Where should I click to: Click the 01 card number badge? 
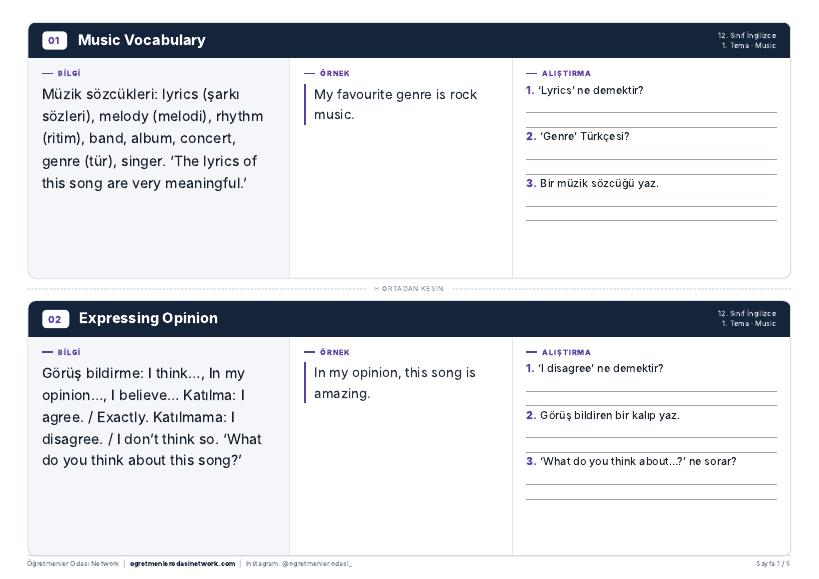point(54,40)
